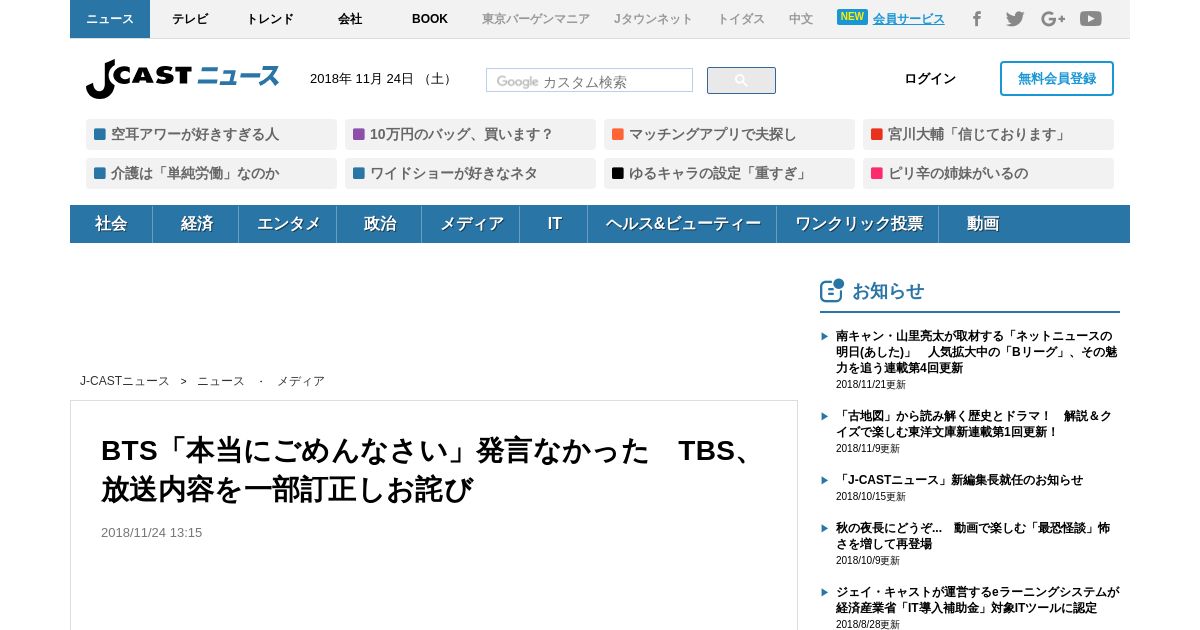The image size is (1200, 630).
Task: Open 動画 category in navigation
Action: 982,224
